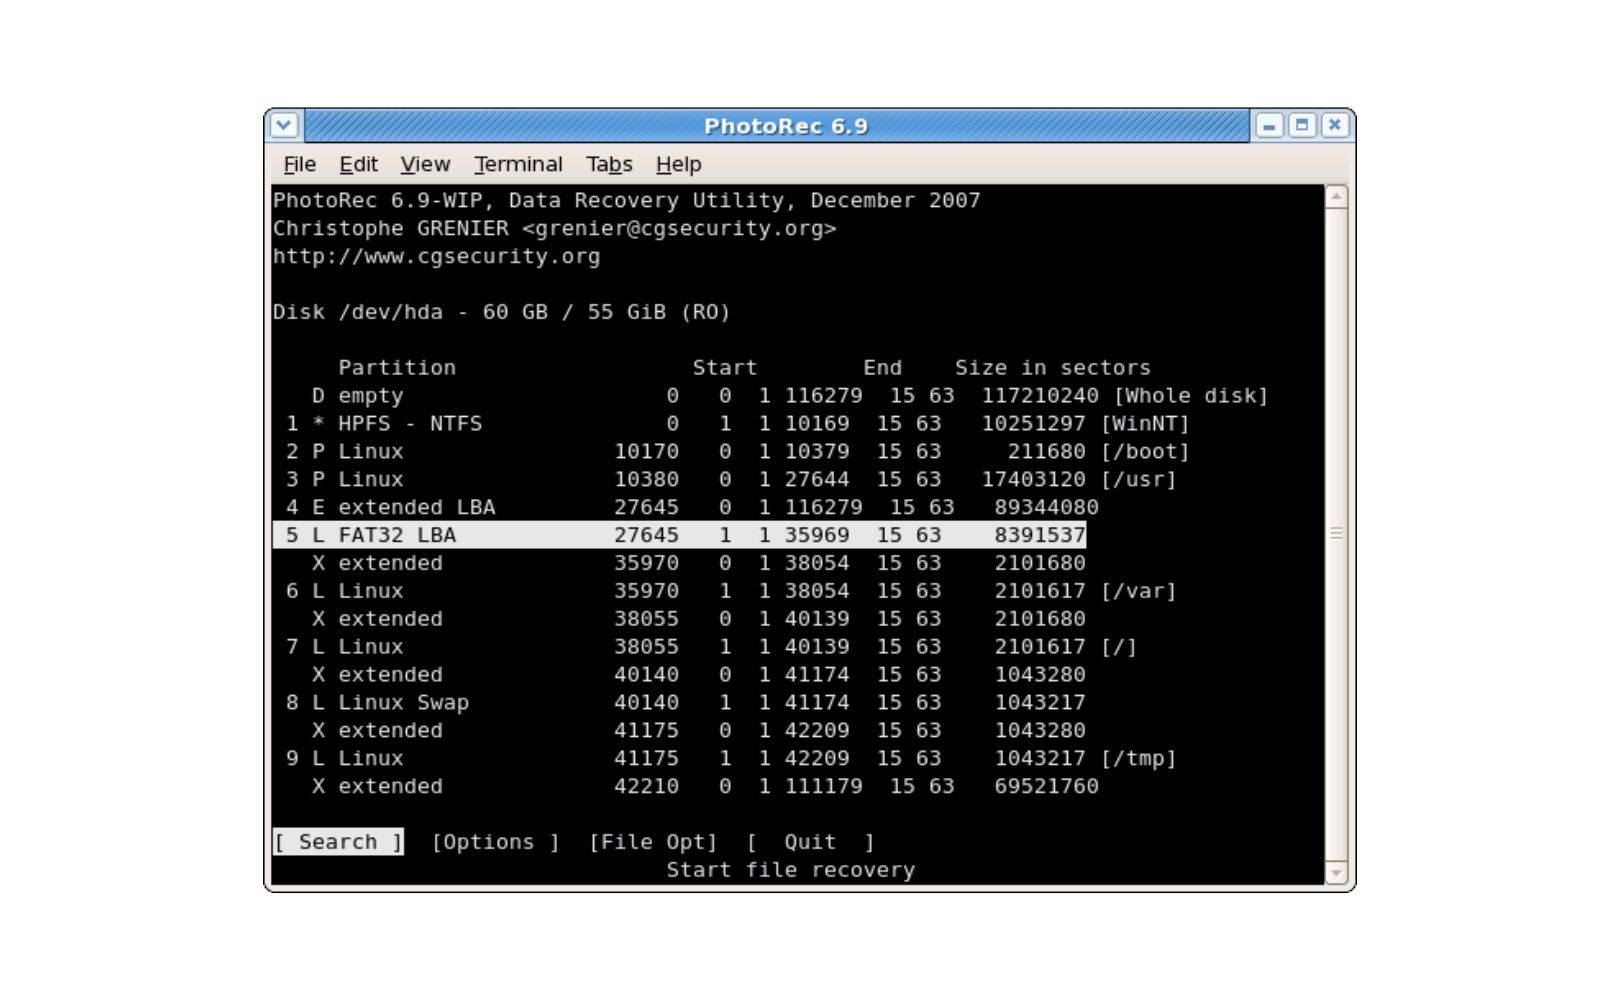The width and height of the screenshot is (1620, 1000).
Task: Click the Partition column header
Action: pyautogui.click(x=397, y=368)
